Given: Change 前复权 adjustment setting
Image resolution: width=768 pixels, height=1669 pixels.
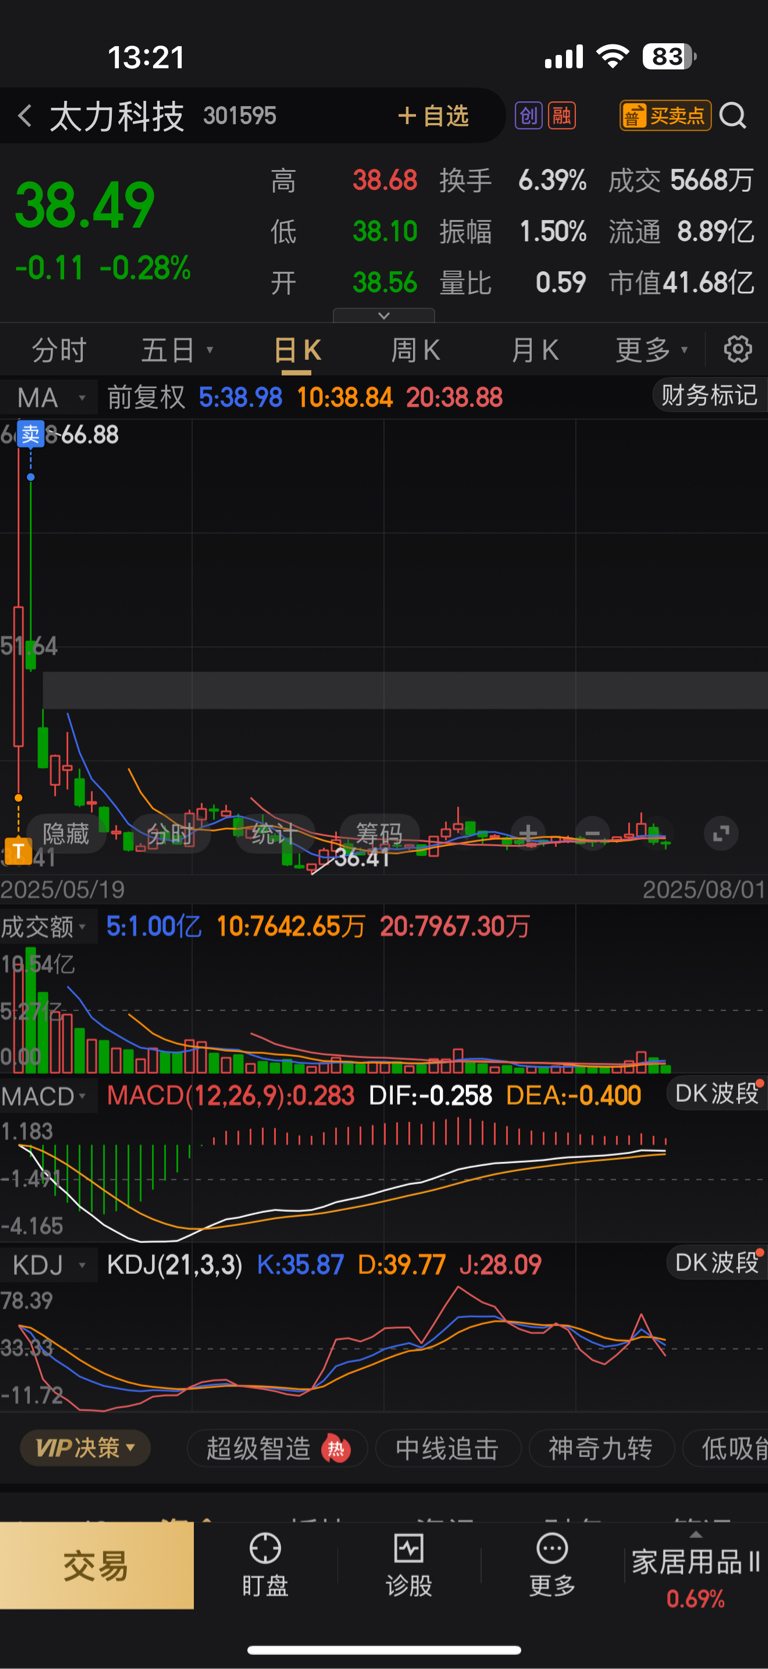Looking at the screenshot, I should [146, 397].
